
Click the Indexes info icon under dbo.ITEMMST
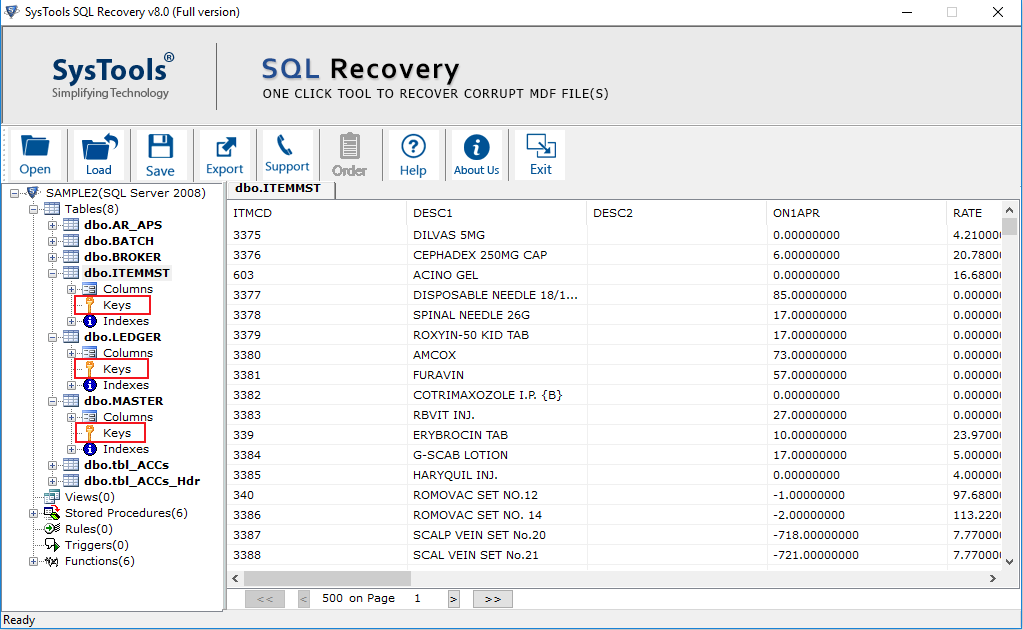(x=90, y=321)
